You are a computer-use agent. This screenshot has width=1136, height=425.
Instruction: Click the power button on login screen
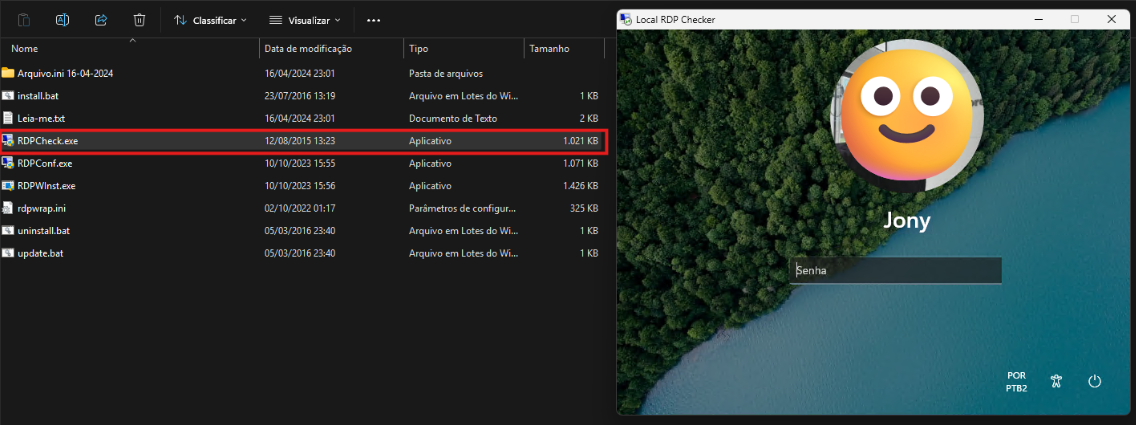pyautogui.click(x=1094, y=381)
